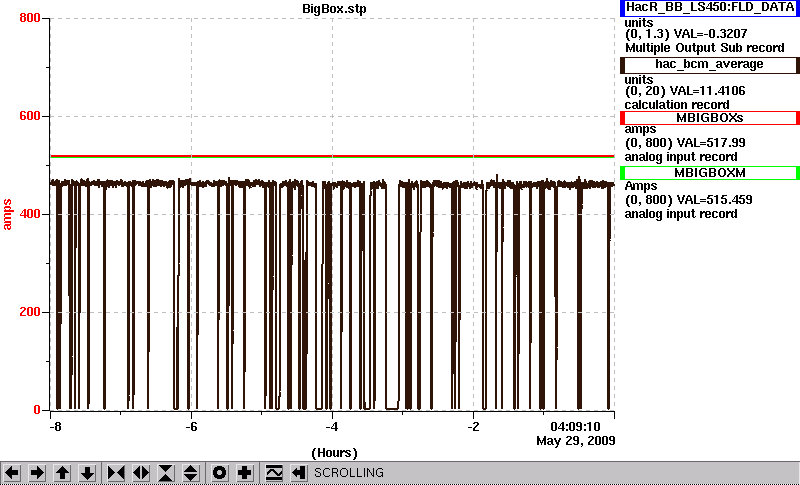
Task: Click the VAL=11.4106 reading for hac_bcm_average
Action: tap(710, 91)
